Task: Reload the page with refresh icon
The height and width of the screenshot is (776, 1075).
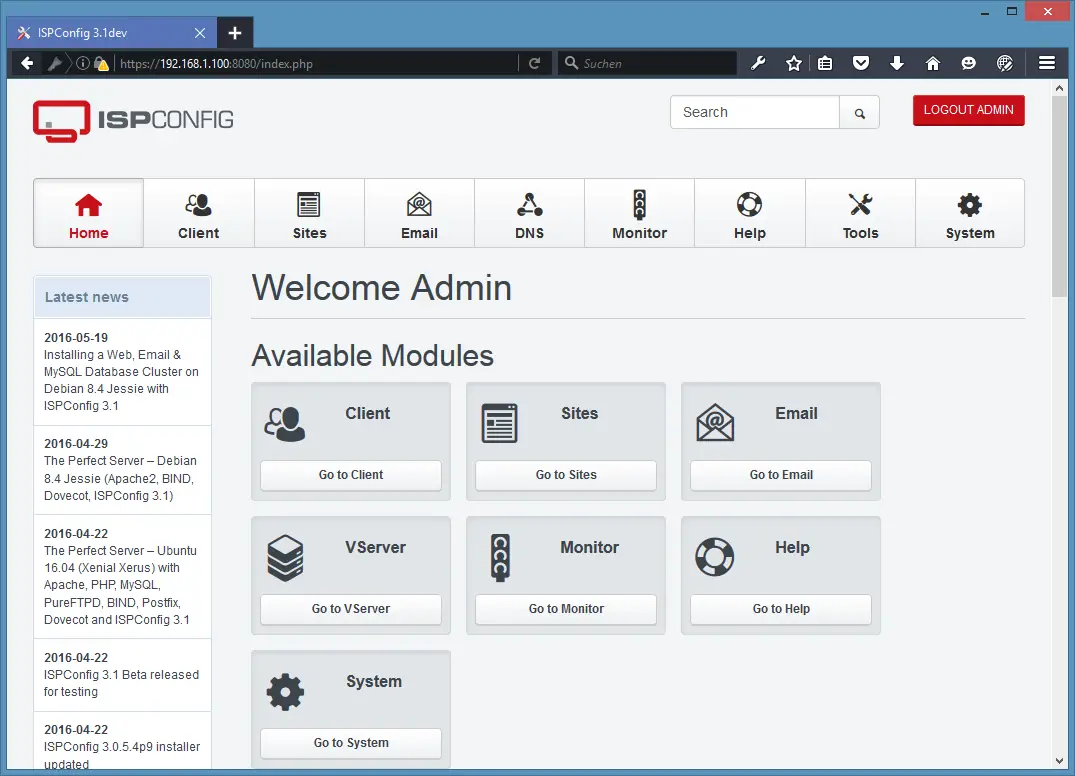Action: 535,64
